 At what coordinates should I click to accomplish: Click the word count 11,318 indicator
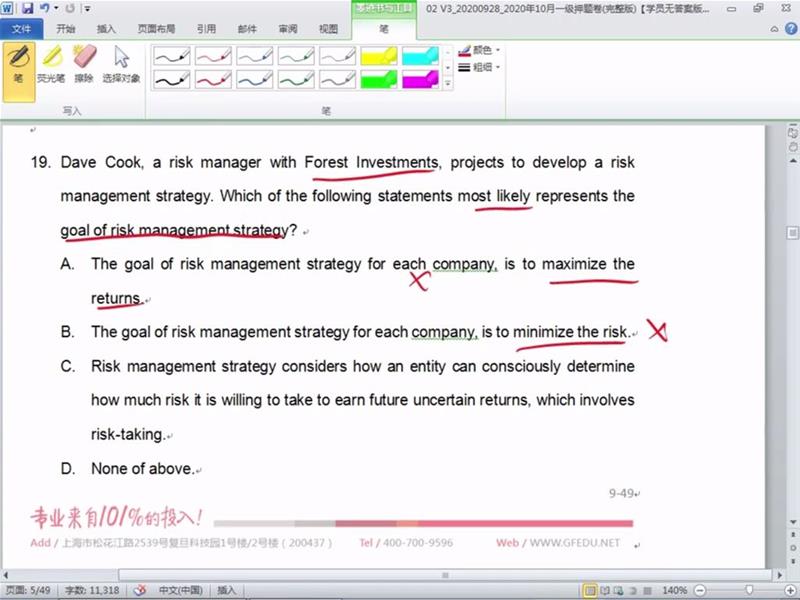[x=92, y=590]
